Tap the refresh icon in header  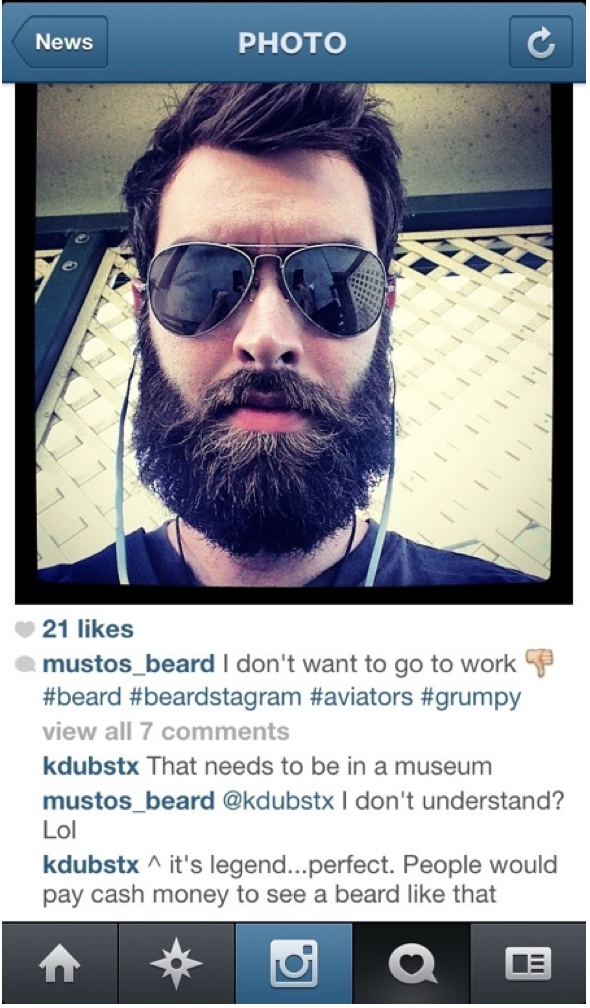(541, 42)
